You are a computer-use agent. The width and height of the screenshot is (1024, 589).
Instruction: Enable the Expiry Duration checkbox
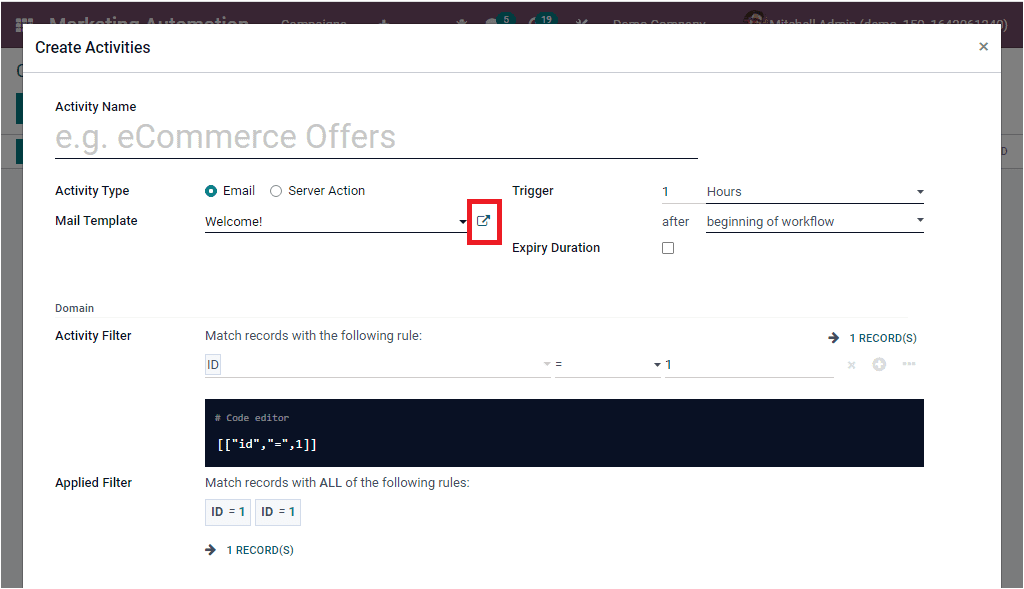[667, 248]
